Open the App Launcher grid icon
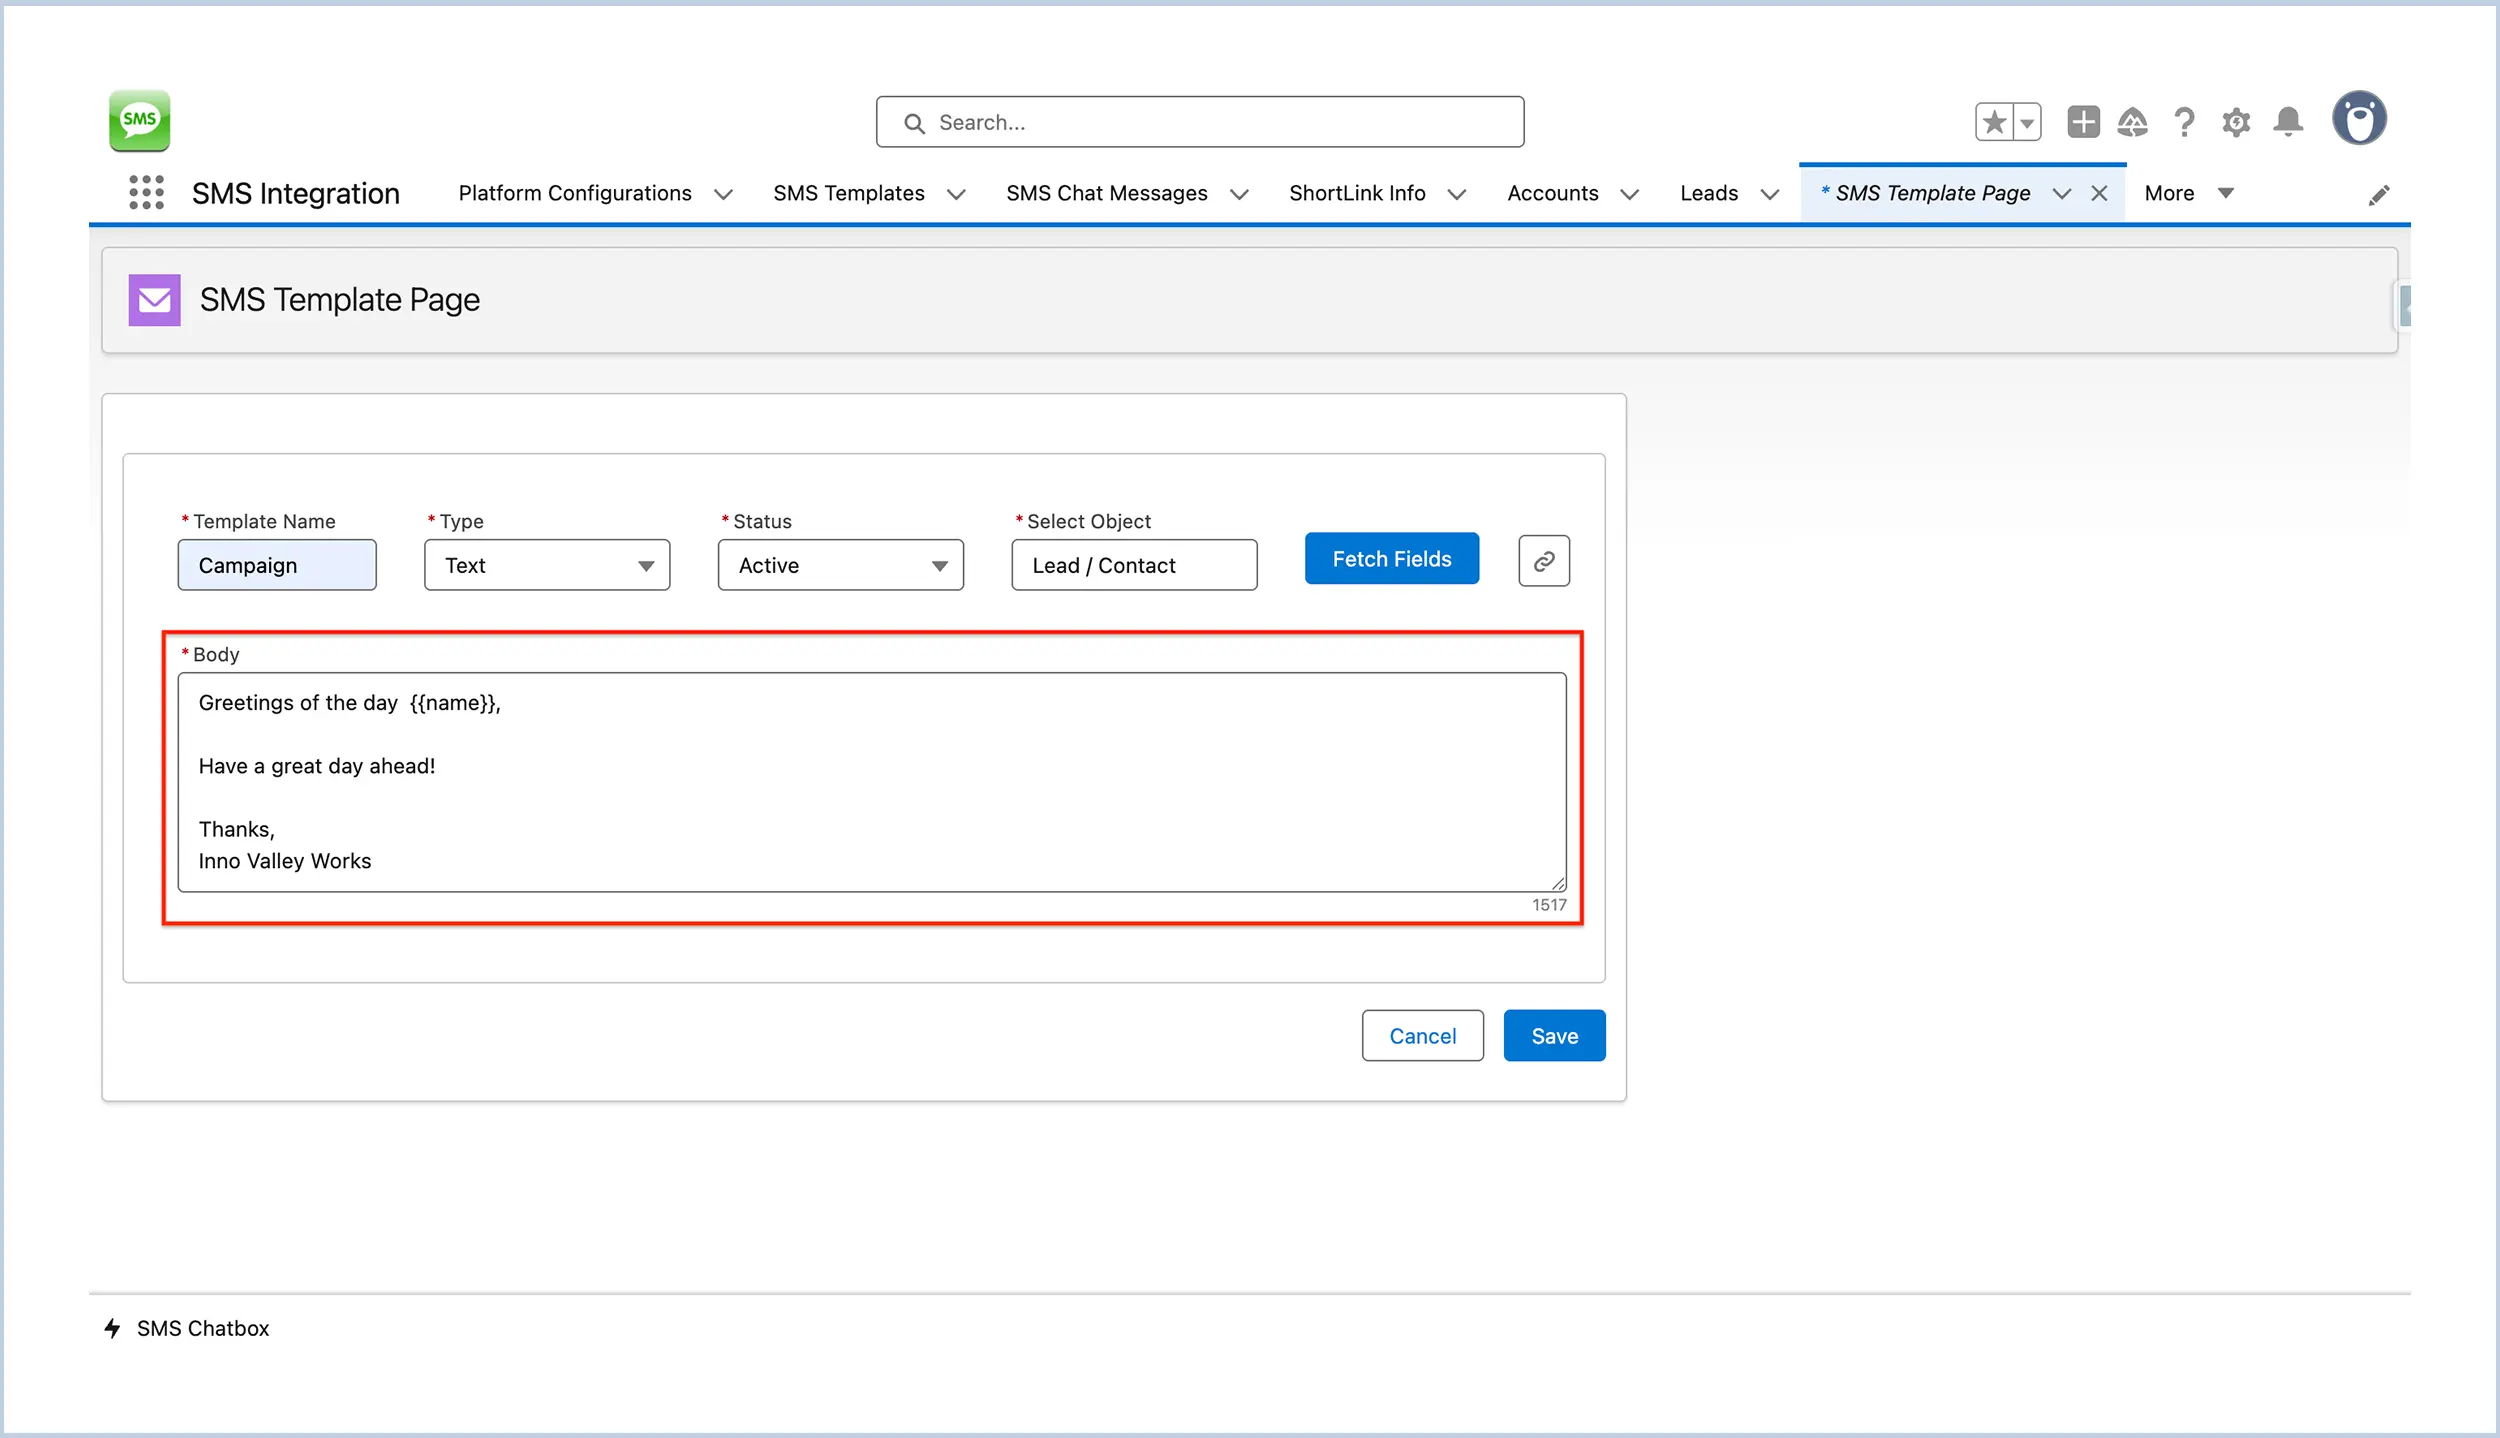Viewport: 2500px width, 1438px height. [146, 192]
